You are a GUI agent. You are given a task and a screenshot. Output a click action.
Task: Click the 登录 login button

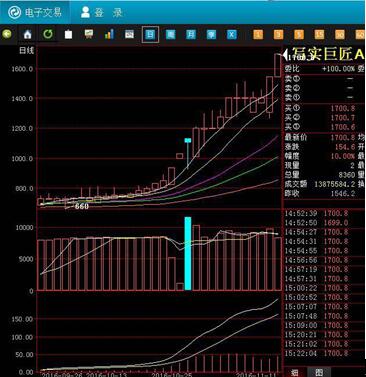(101, 13)
